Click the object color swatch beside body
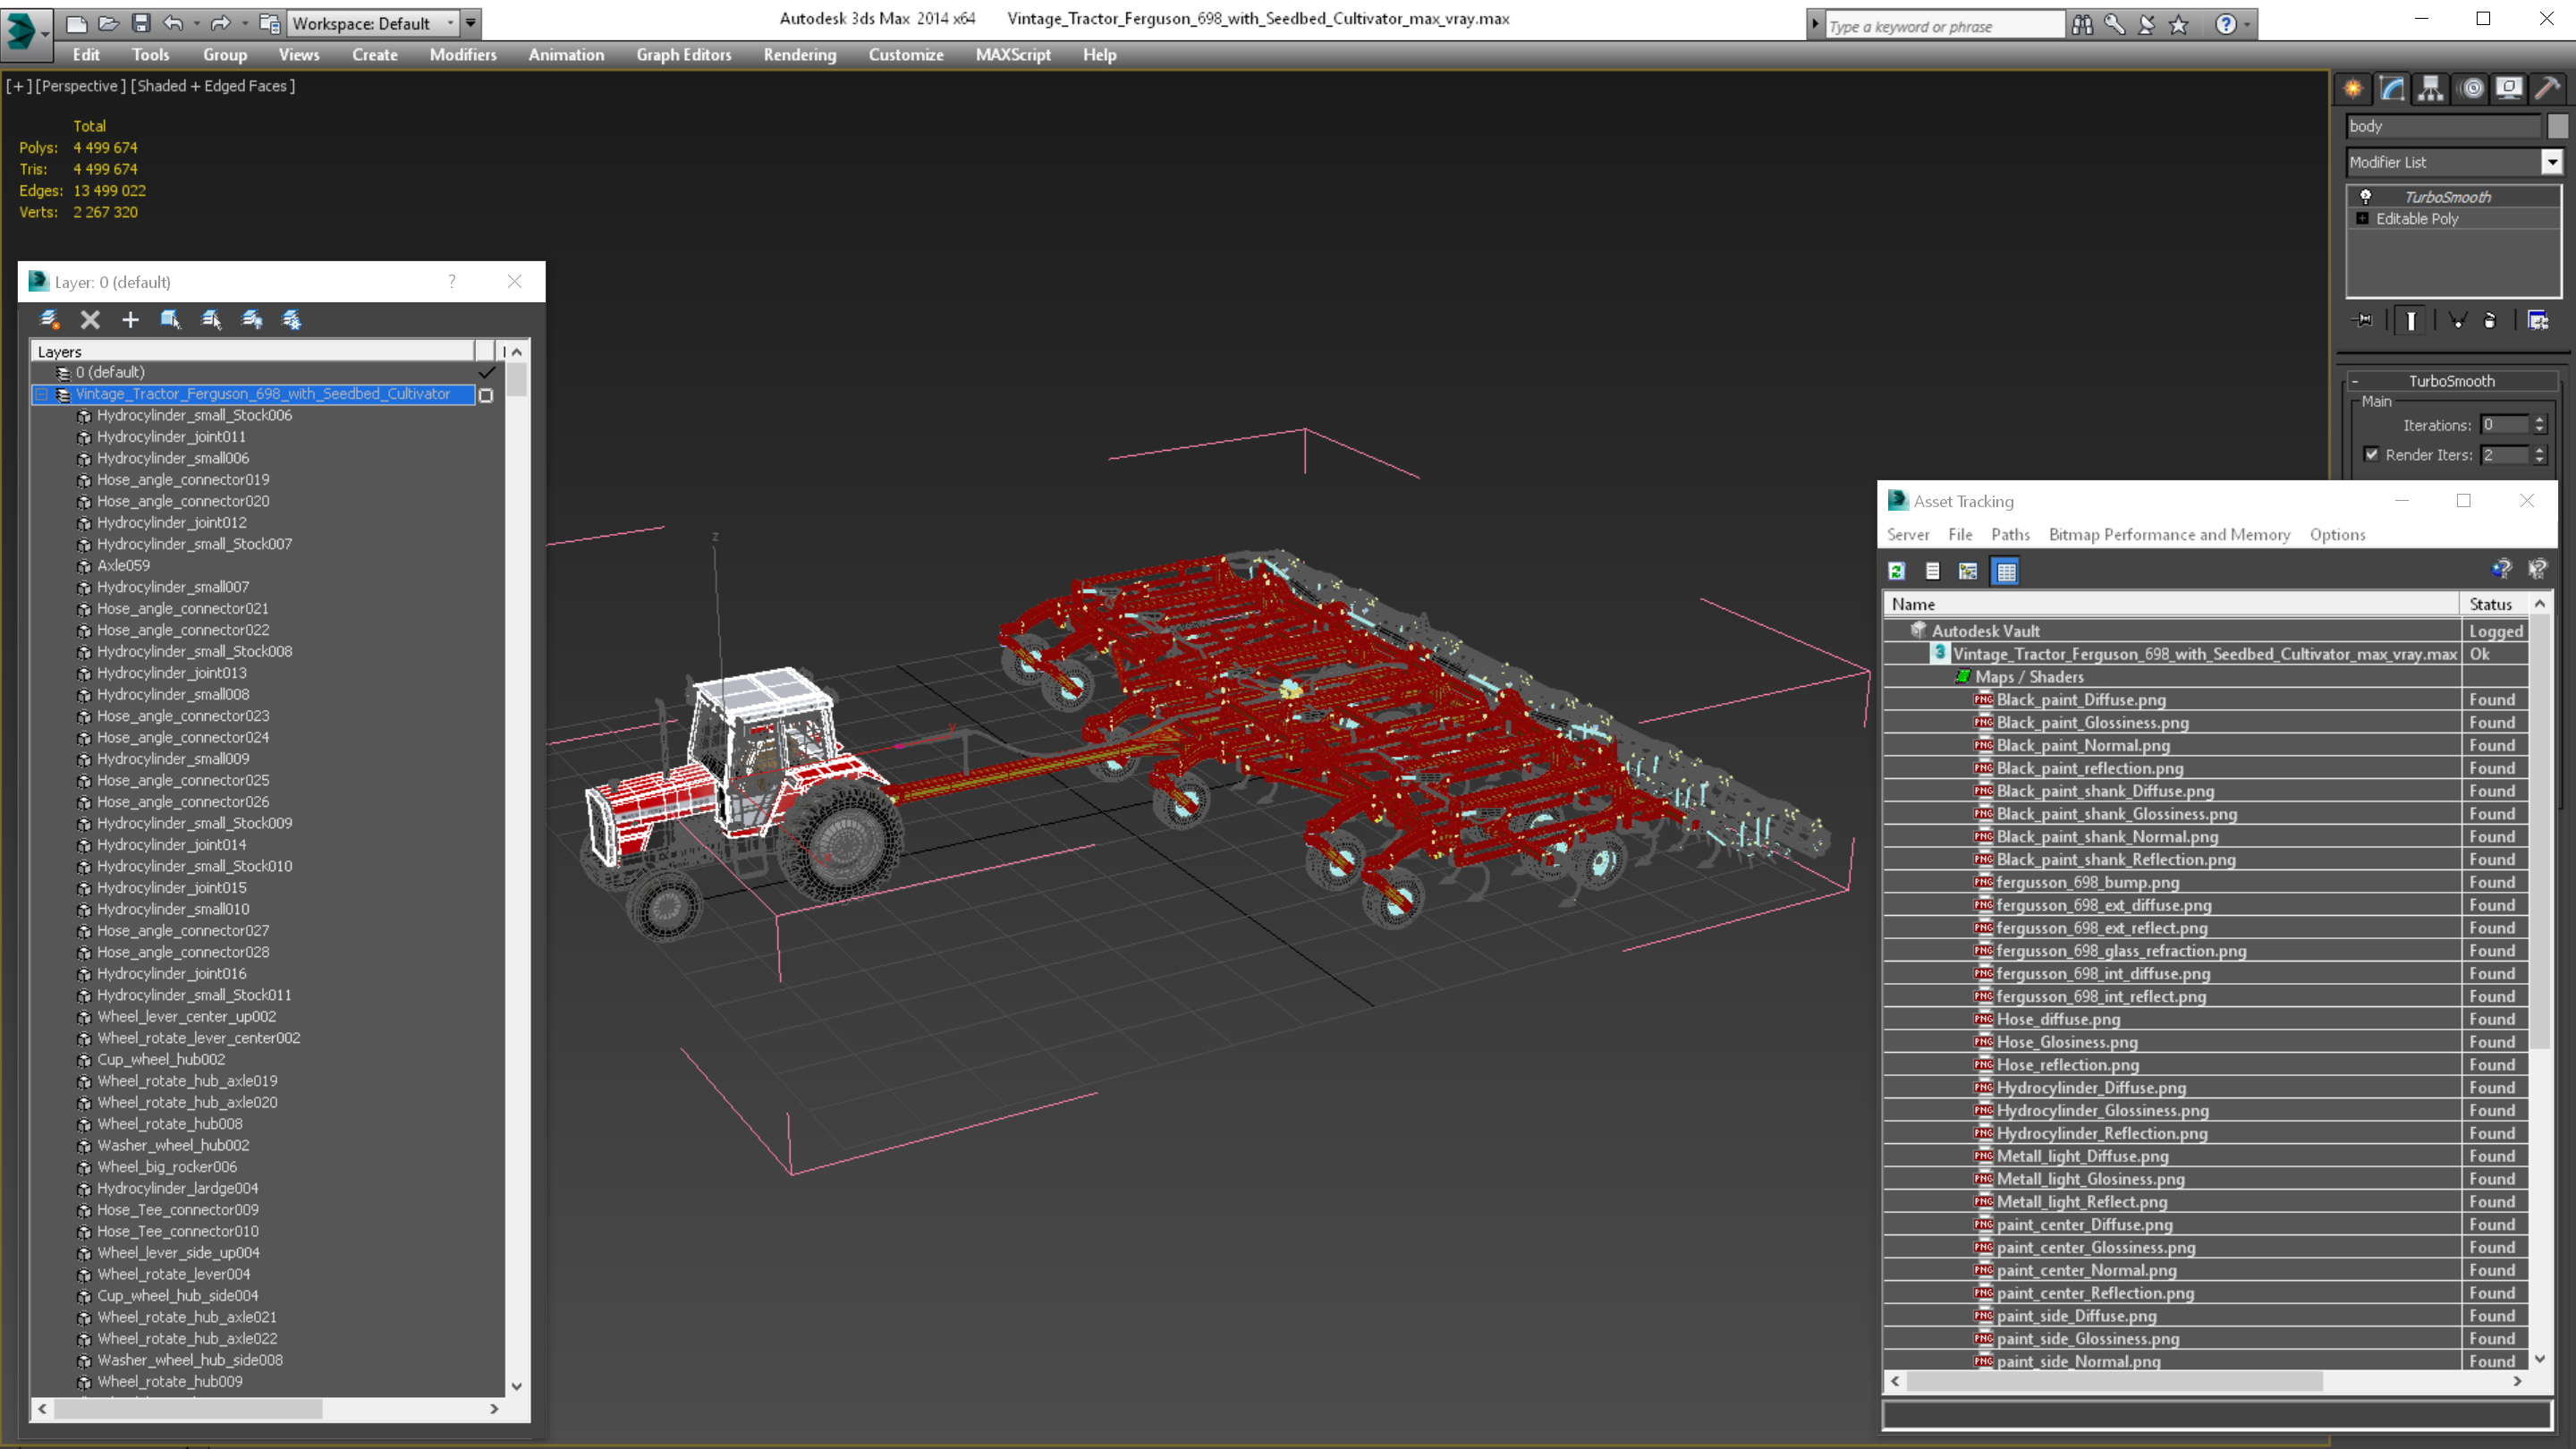Image resolution: width=2576 pixels, height=1449 pixels. click(x=2557, y=126)
